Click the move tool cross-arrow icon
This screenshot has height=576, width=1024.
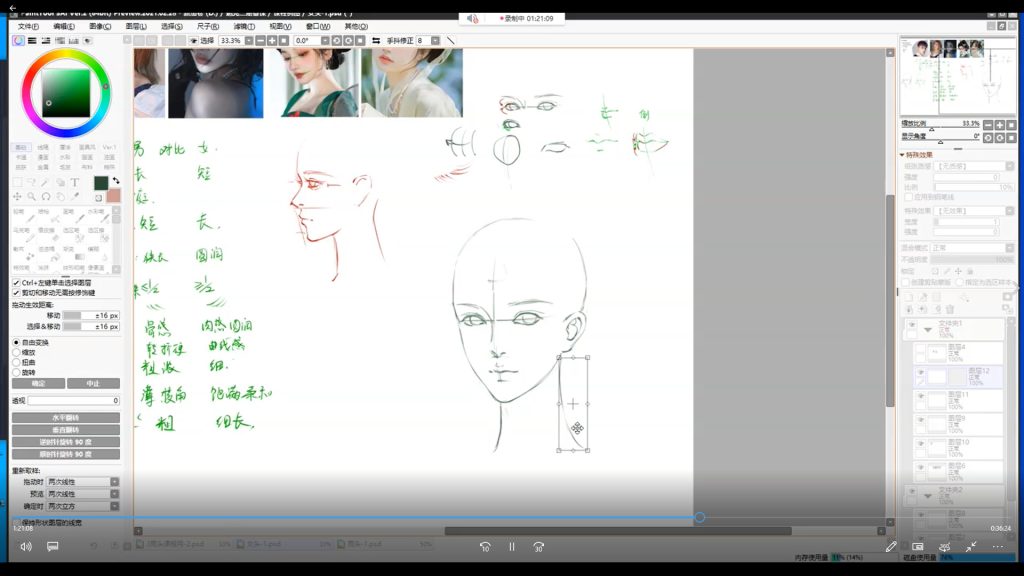tap(17, 196)
